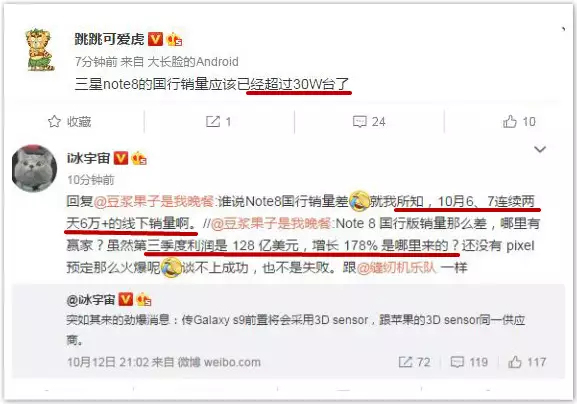Image resolution: width=577 pixels, height=404 pixels.
Task: Click the 微博 weibo.com source link
Action: pos(219,362)
